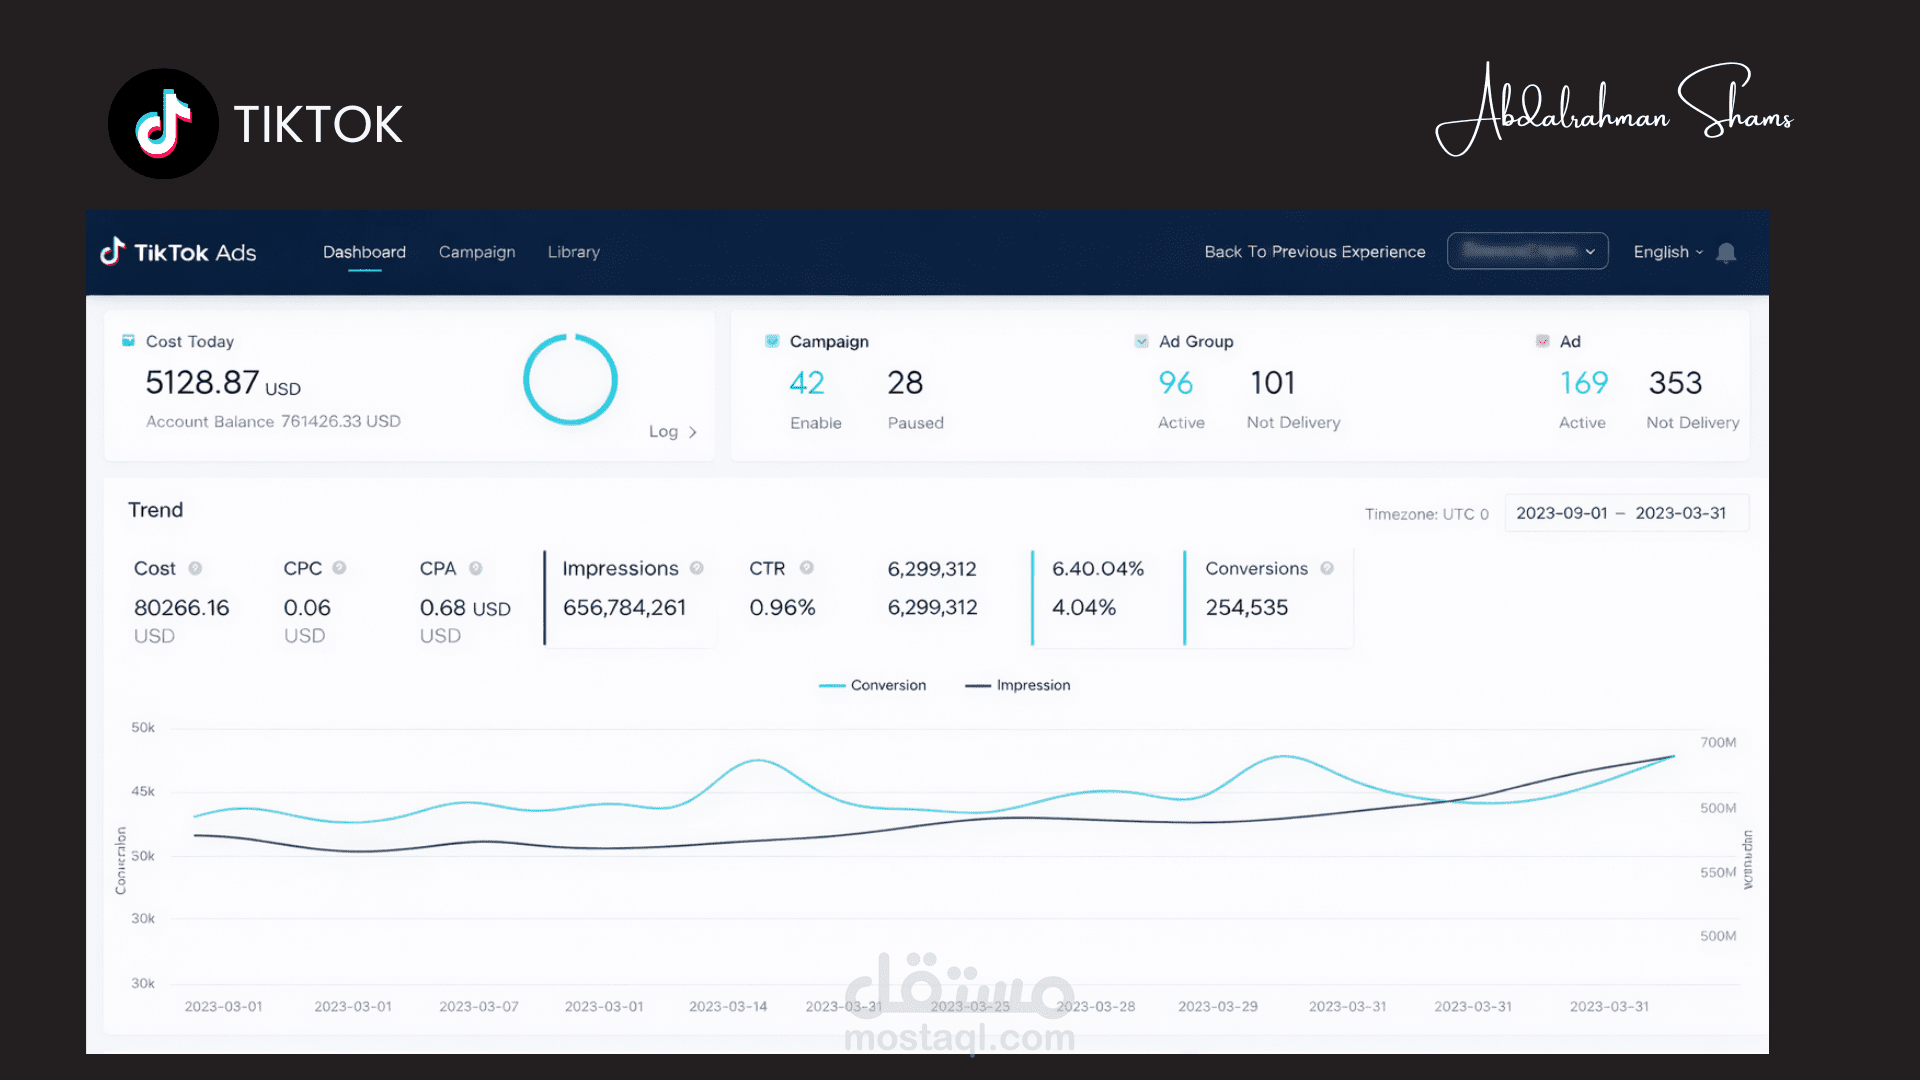Click the 700M right axis label
Image resolution: width=1920 pixels, height=1080 pixels.
click(x=1718, y=743)
